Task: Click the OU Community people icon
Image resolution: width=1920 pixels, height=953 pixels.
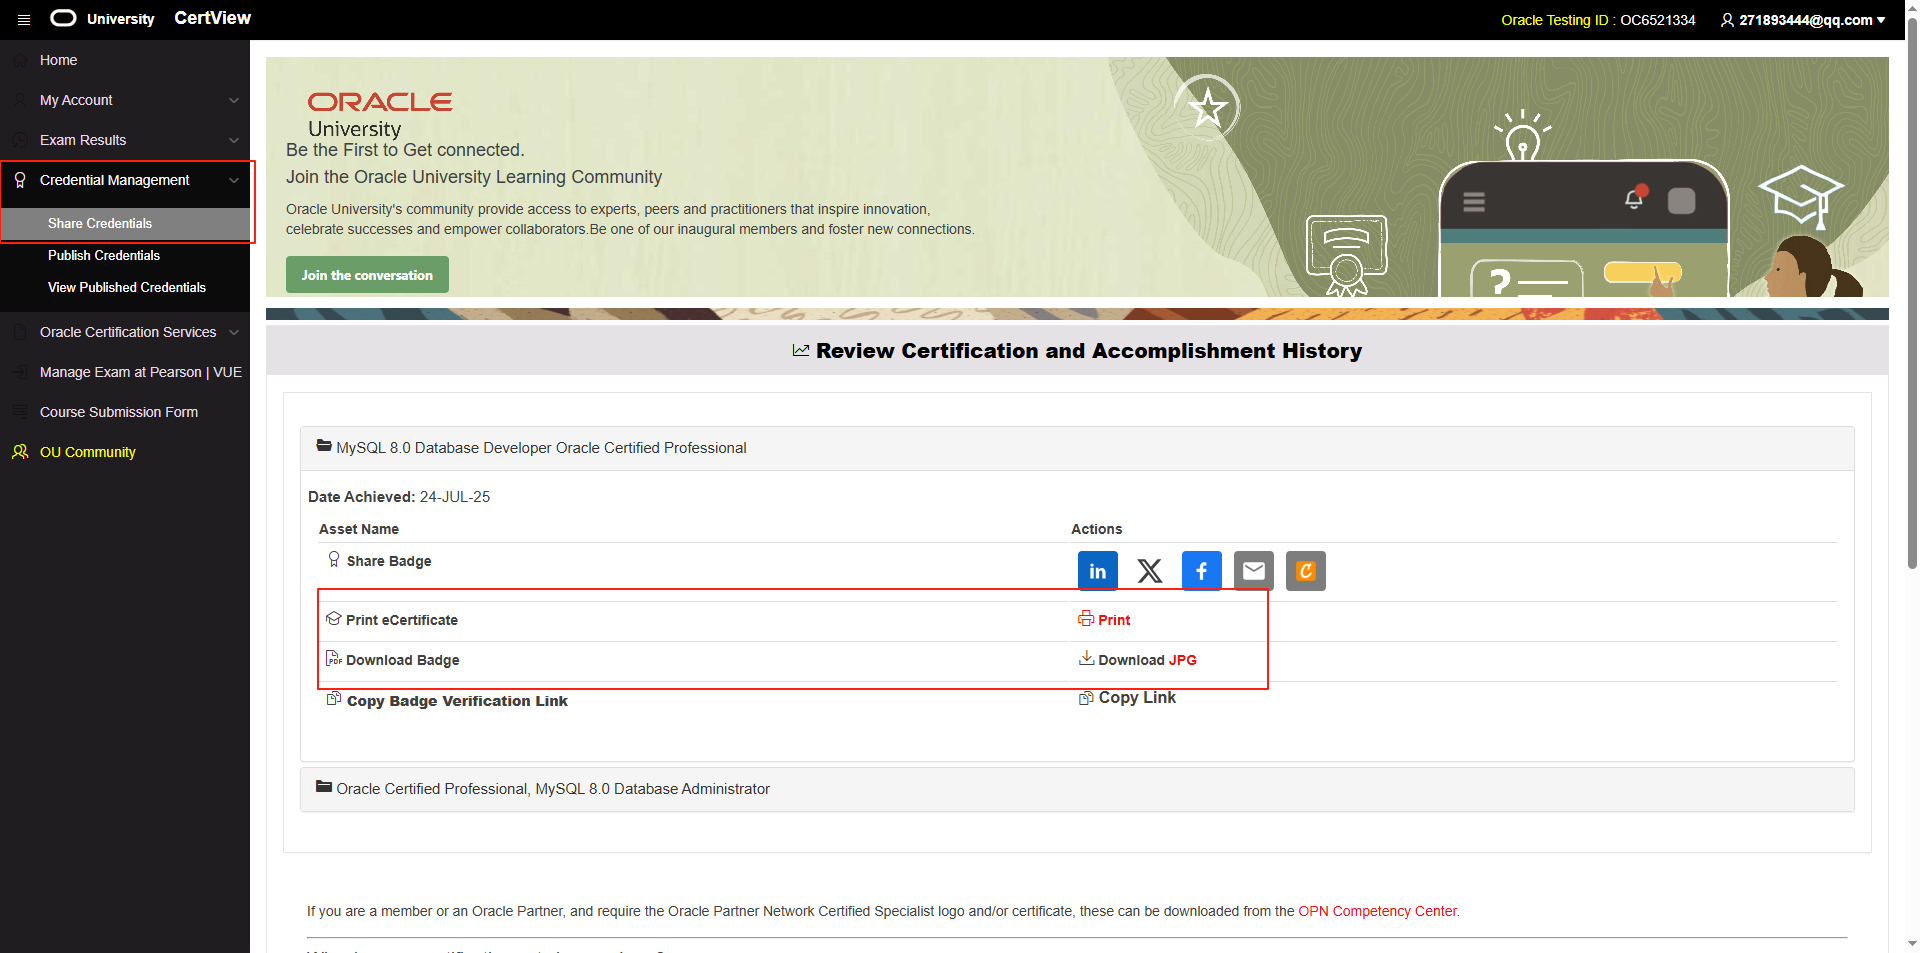Action: (20, 452)
